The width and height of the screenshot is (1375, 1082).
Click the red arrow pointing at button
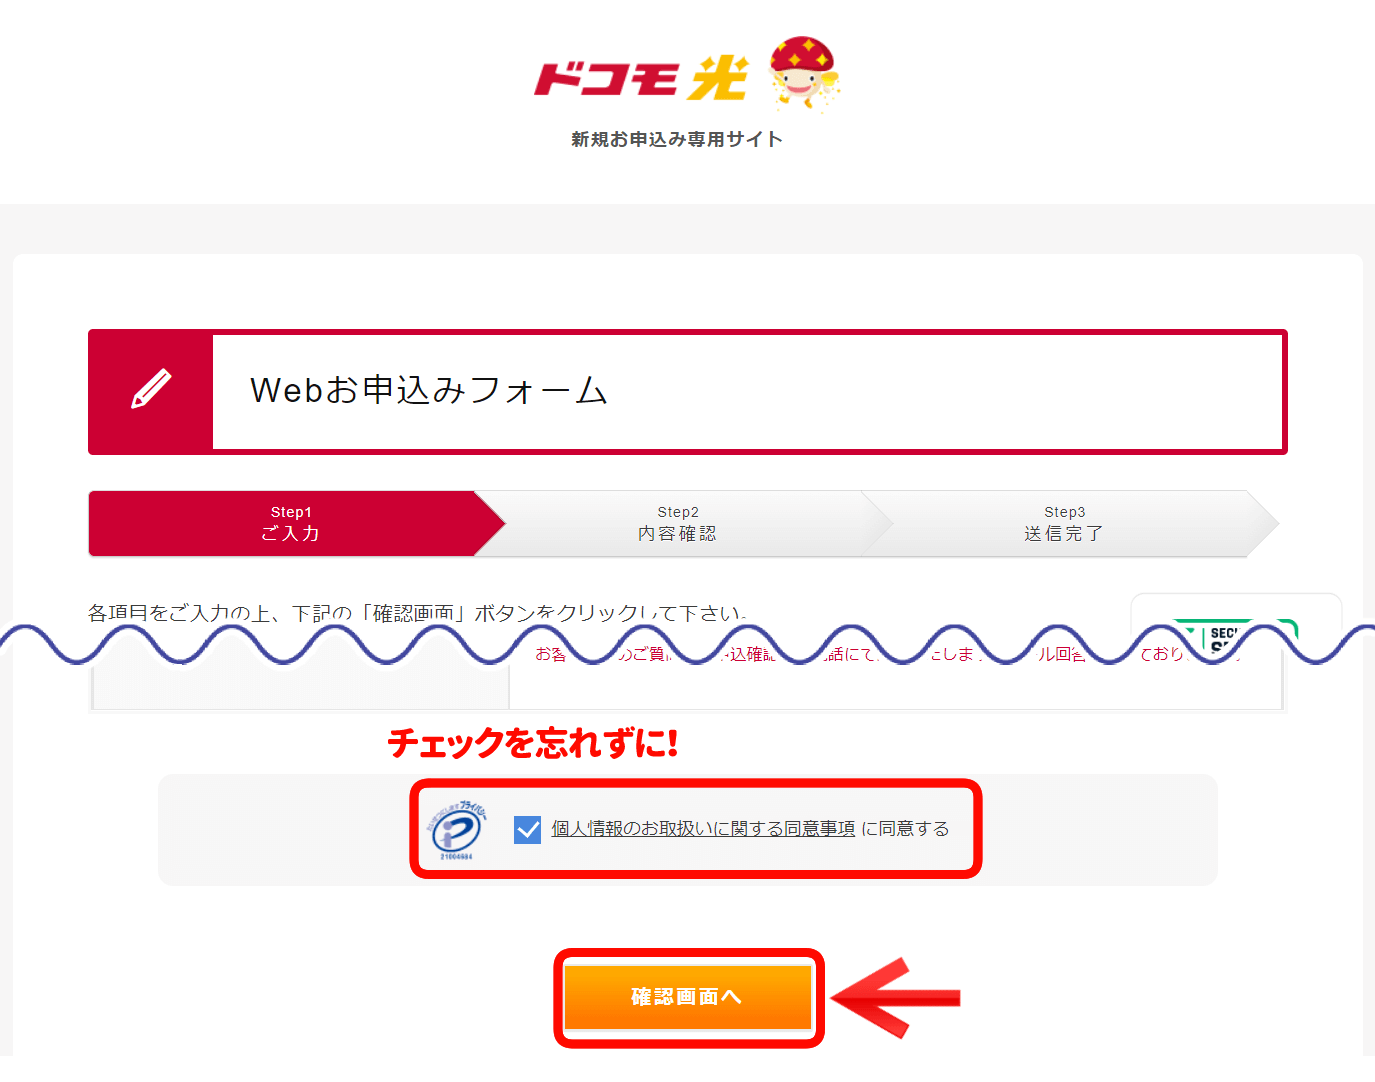(x=895, y=998)
